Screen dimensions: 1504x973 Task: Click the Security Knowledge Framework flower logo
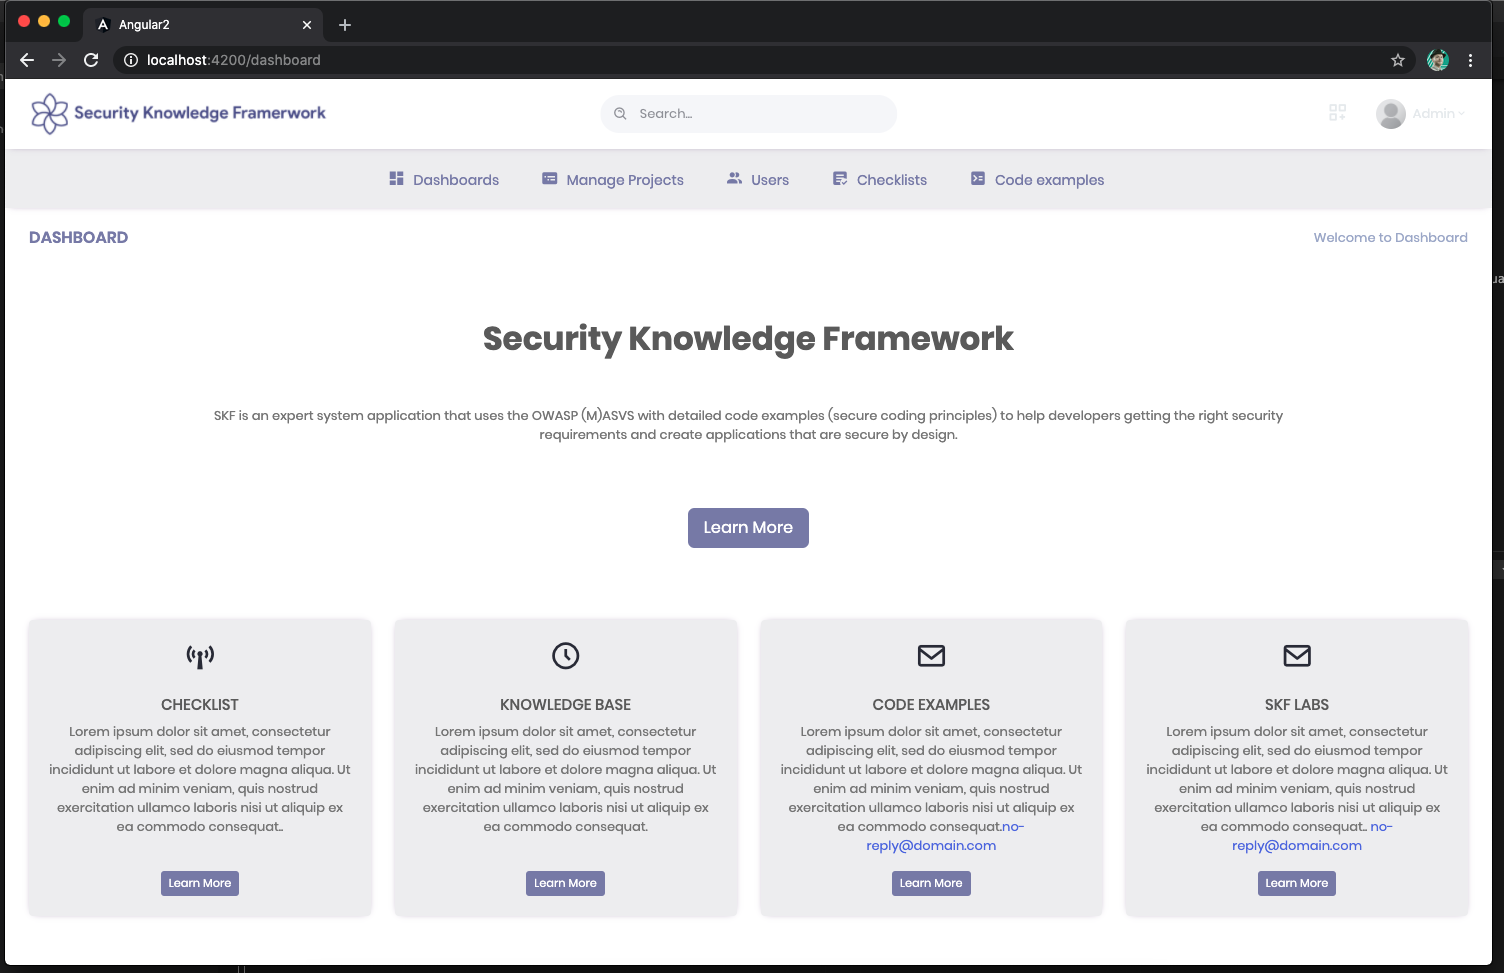point(49,113)
